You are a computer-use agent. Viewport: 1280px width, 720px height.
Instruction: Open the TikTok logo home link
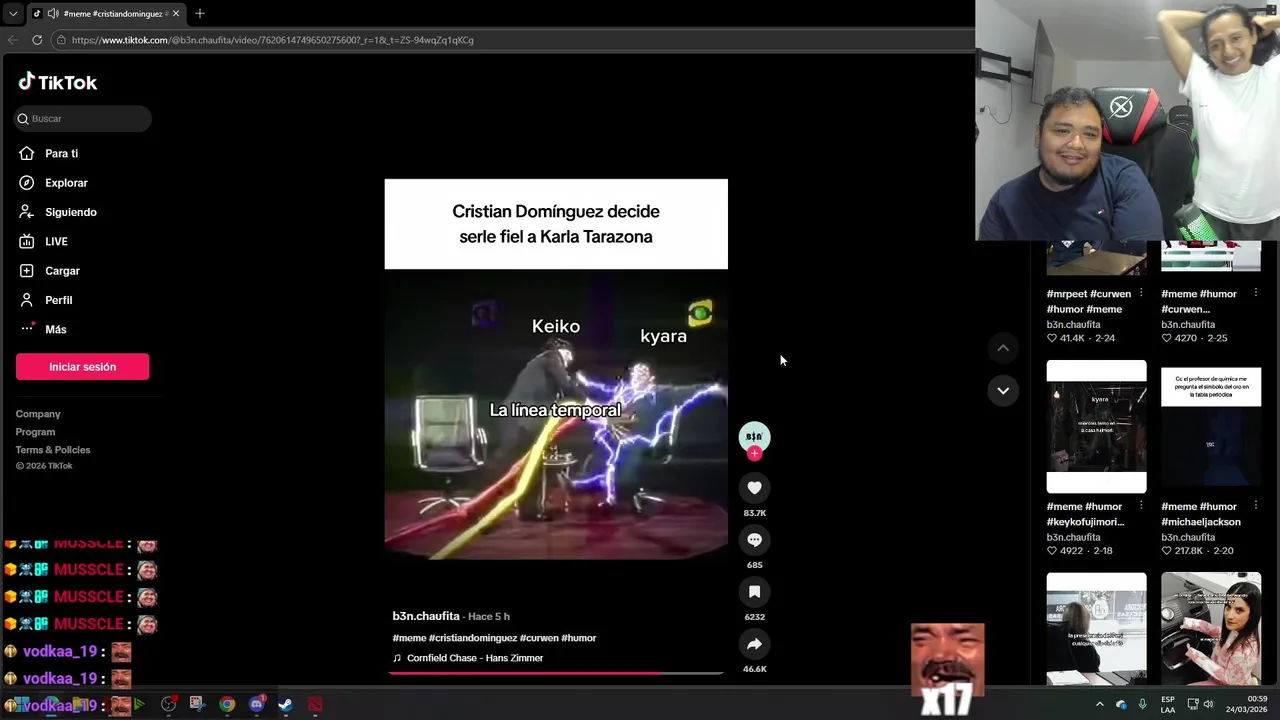coord(58,82)
